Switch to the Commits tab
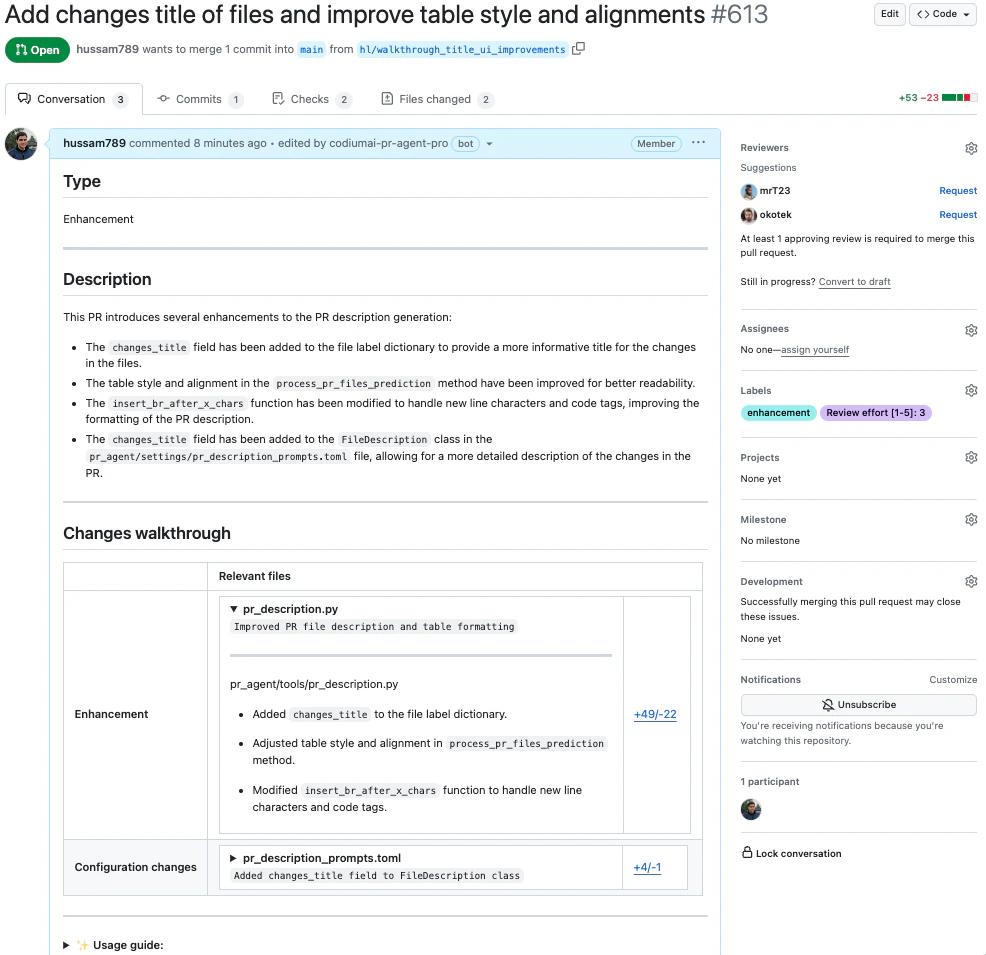Screen dimensions: 986x955 tap(200, 99)
